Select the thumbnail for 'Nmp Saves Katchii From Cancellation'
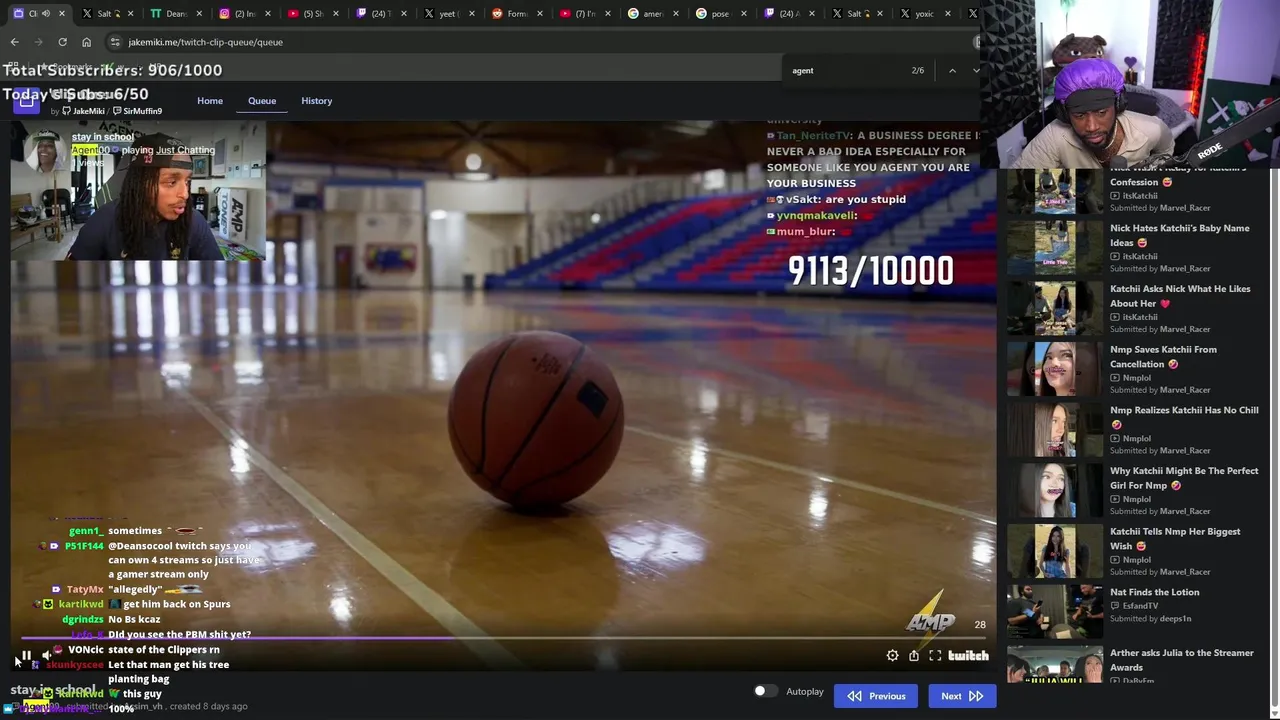 [x=1055, y=369]
